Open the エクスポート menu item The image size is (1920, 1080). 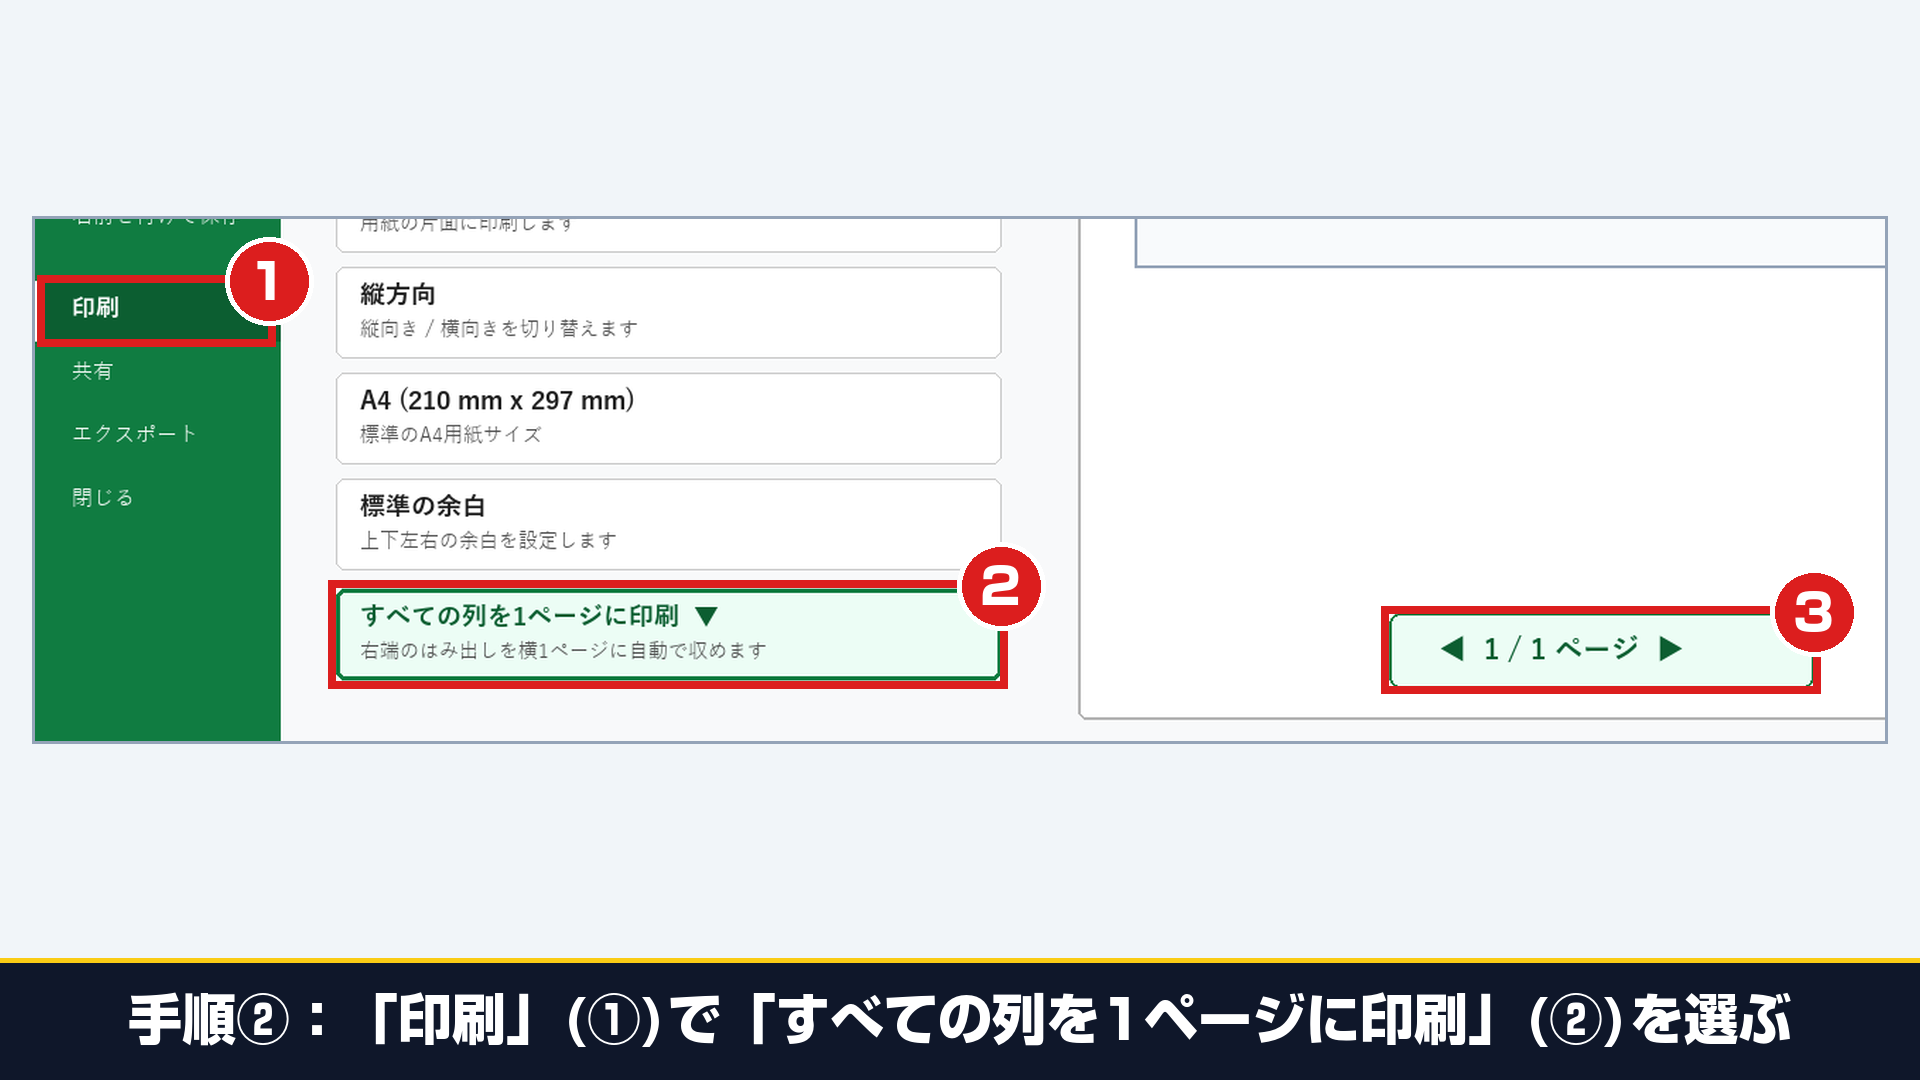point(134,434)
